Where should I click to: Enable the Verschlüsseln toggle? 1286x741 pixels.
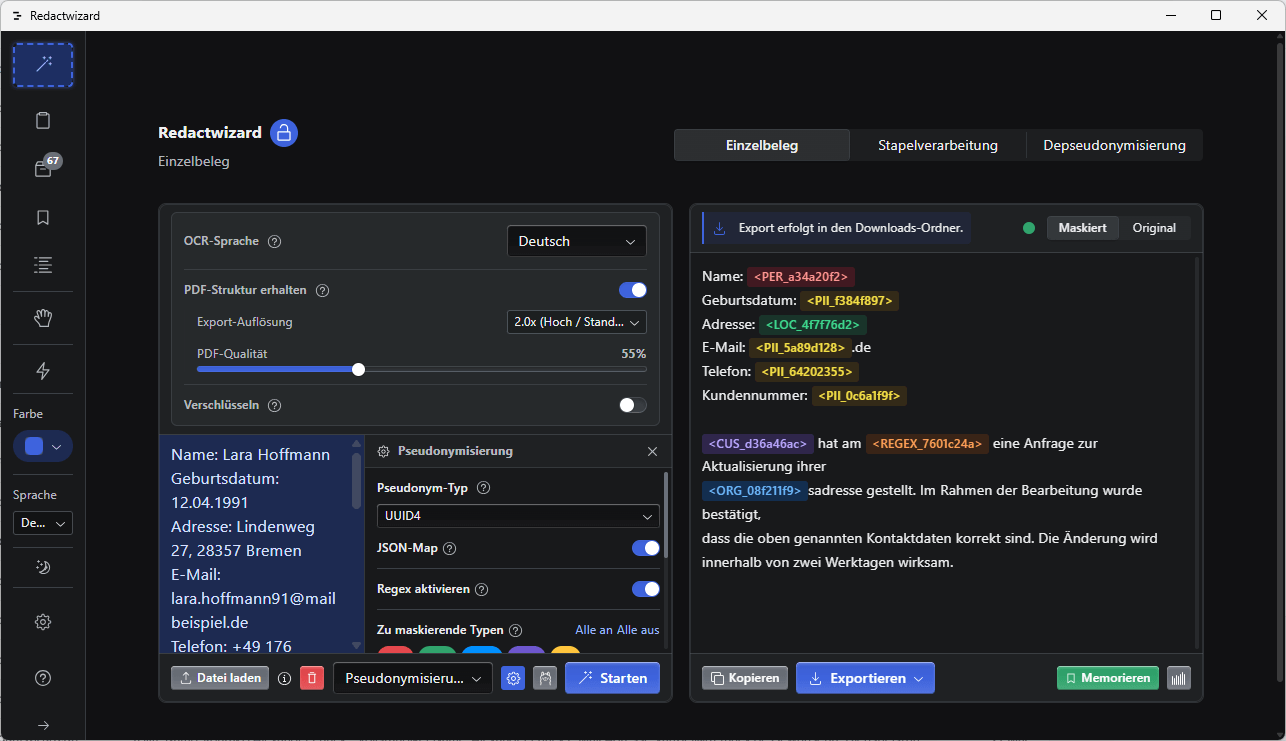coord(633,405)
